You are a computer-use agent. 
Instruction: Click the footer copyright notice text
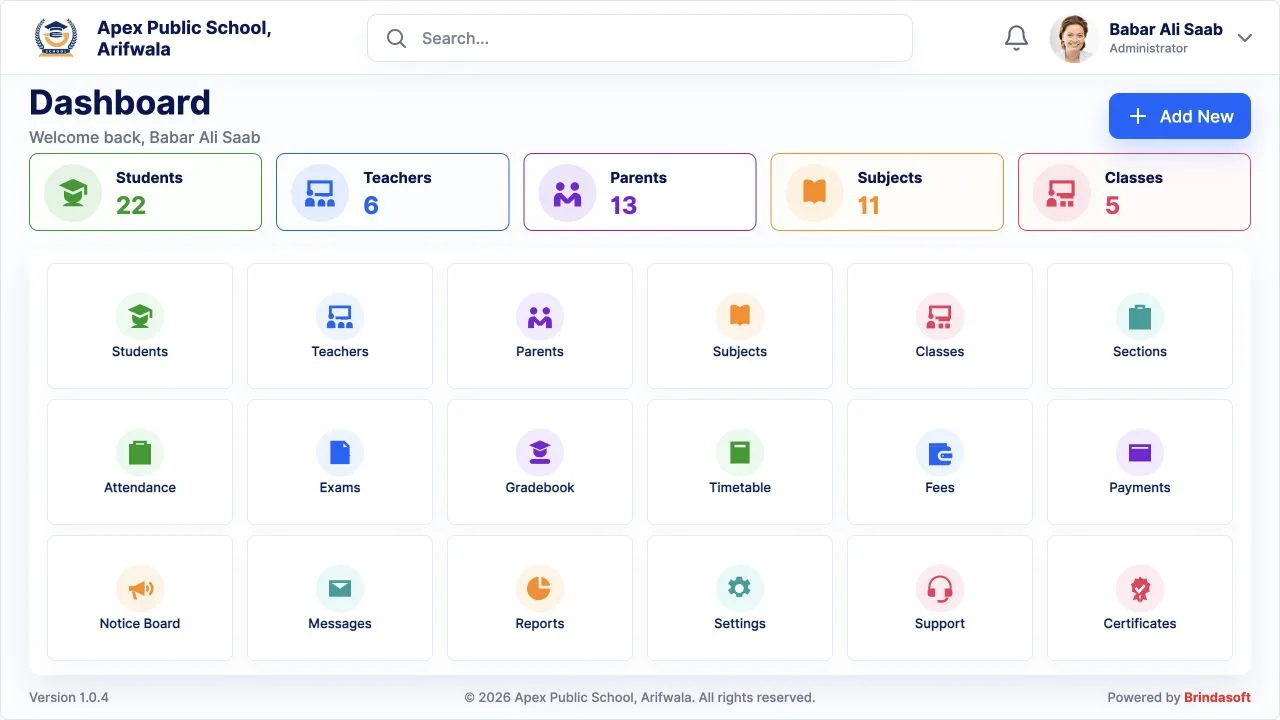pyautogui.click(x=640, y=697)
